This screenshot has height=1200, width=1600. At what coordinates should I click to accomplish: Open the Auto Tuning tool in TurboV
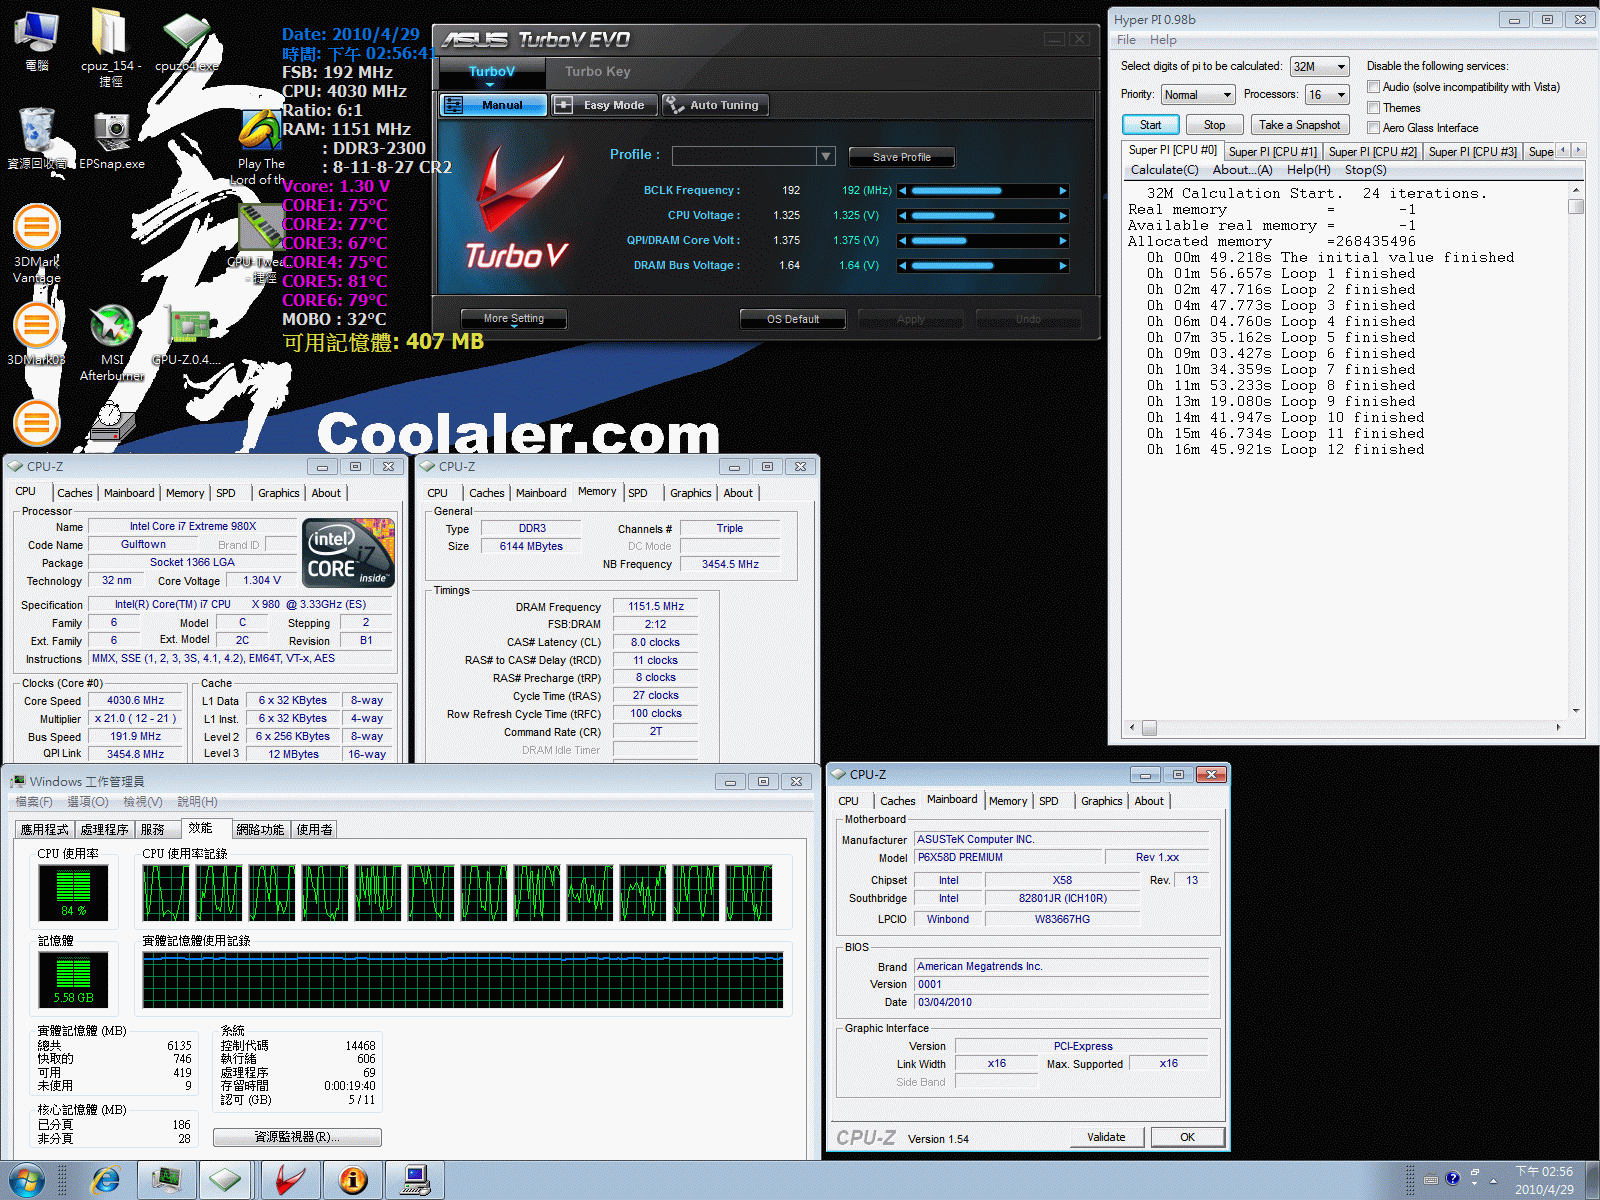tap(715, 105)
